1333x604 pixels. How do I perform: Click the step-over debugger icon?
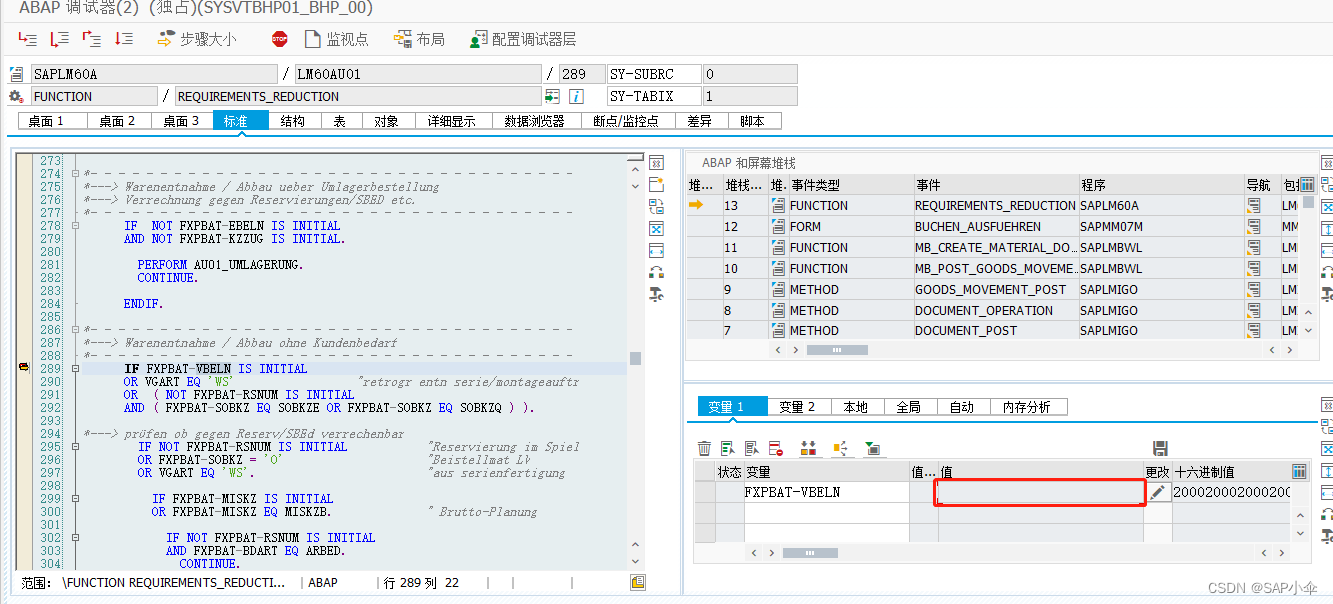(x=58, y=41)
